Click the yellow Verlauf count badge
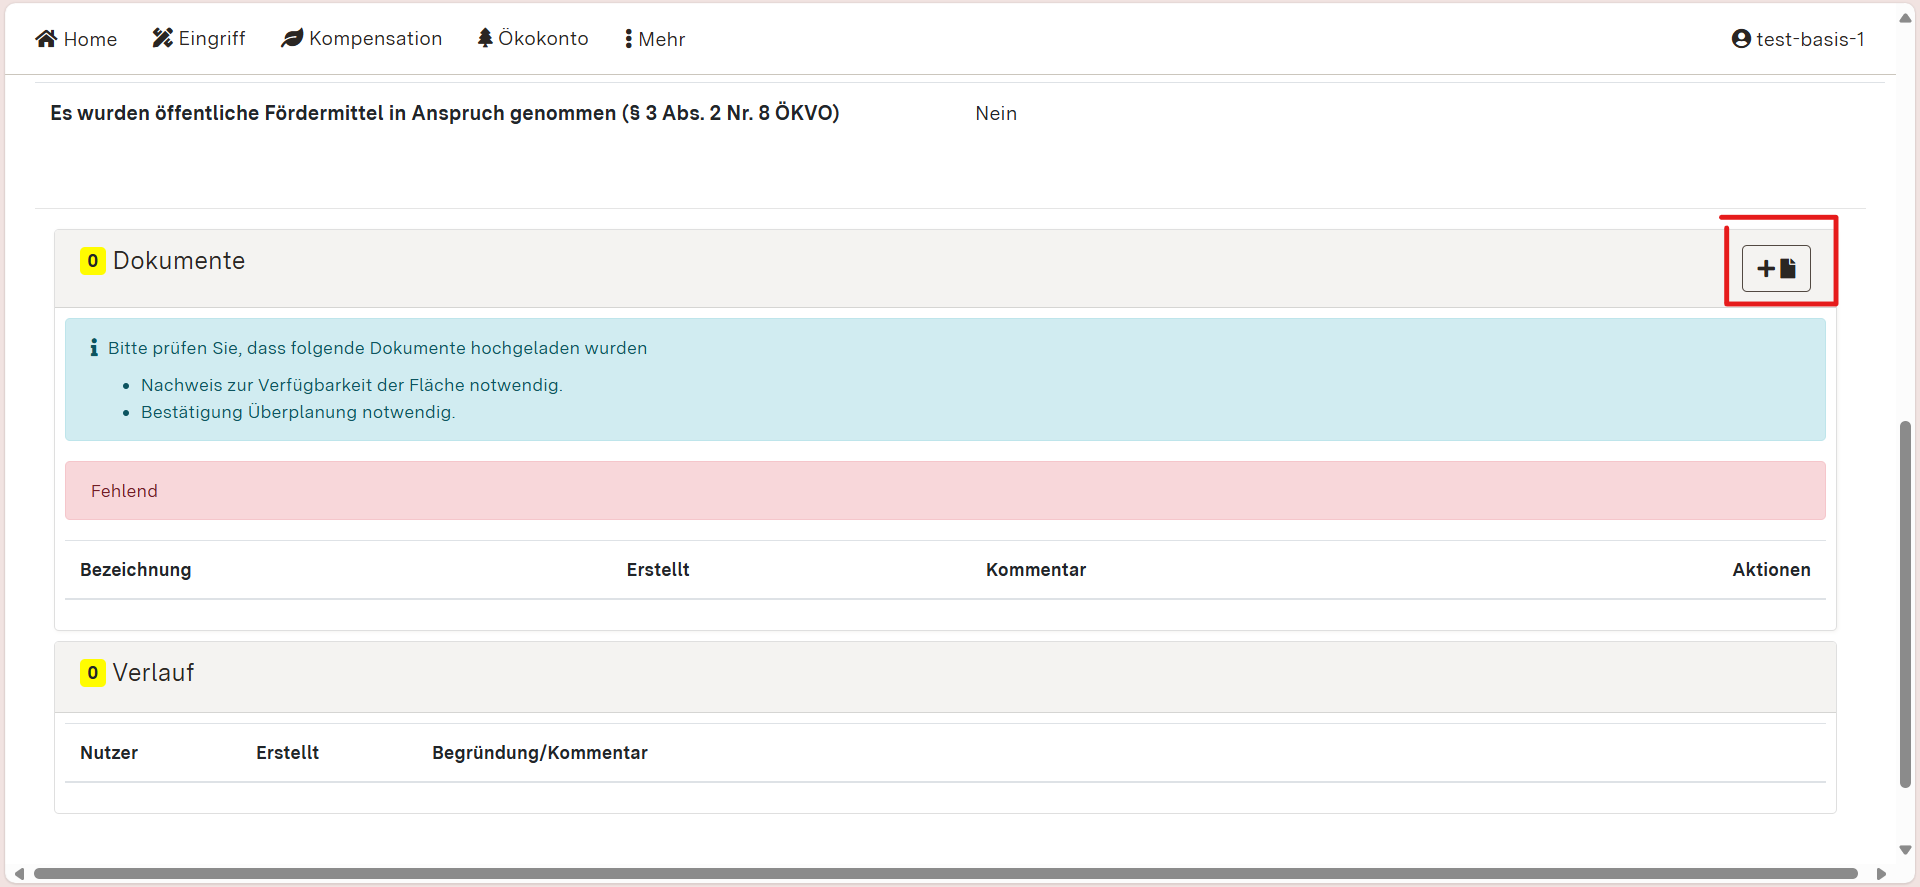This screenshot has width=1920, height=887. point(92,673)
